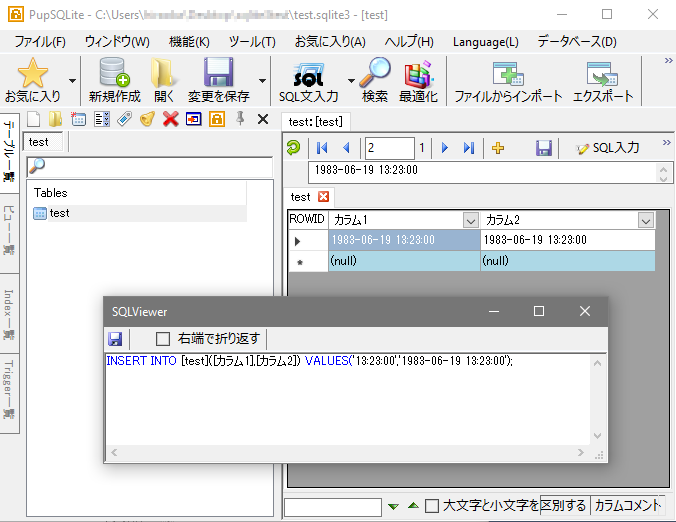This screenshot has height=522, width=676.
Task: Click the orange lock icon
Action: click(x=217, y=119)
